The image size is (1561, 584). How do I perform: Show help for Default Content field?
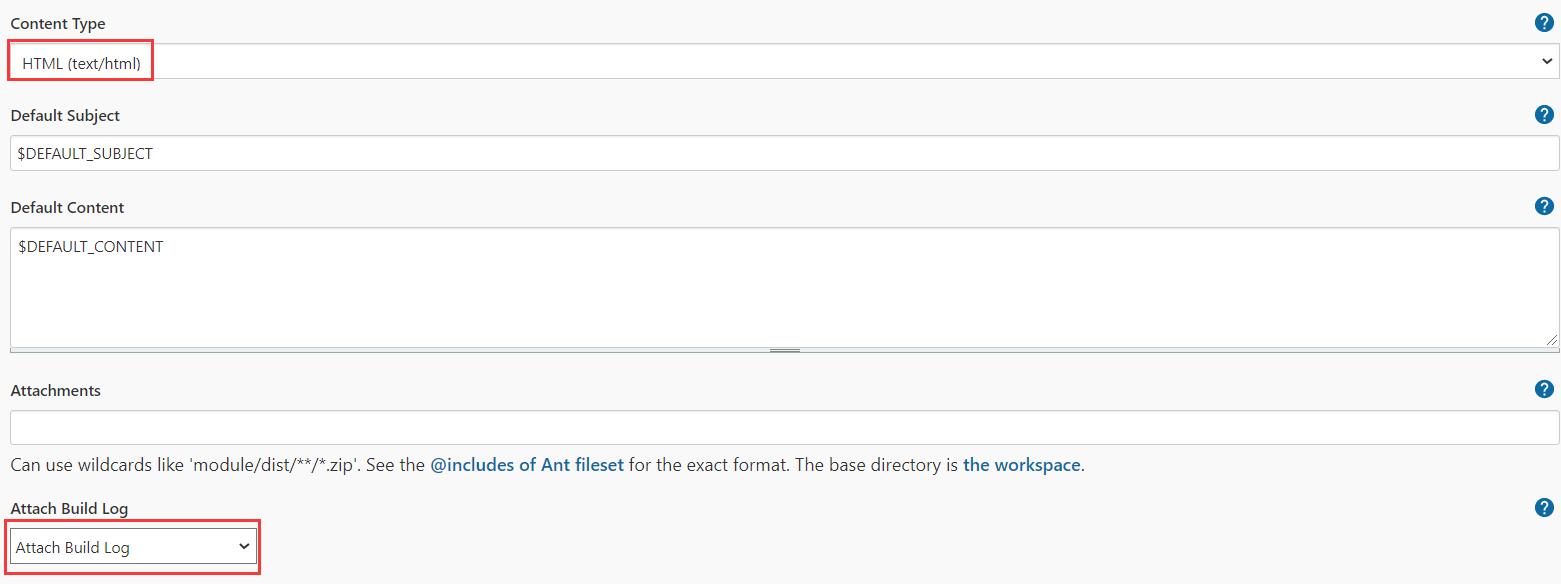click(1544, 206)
